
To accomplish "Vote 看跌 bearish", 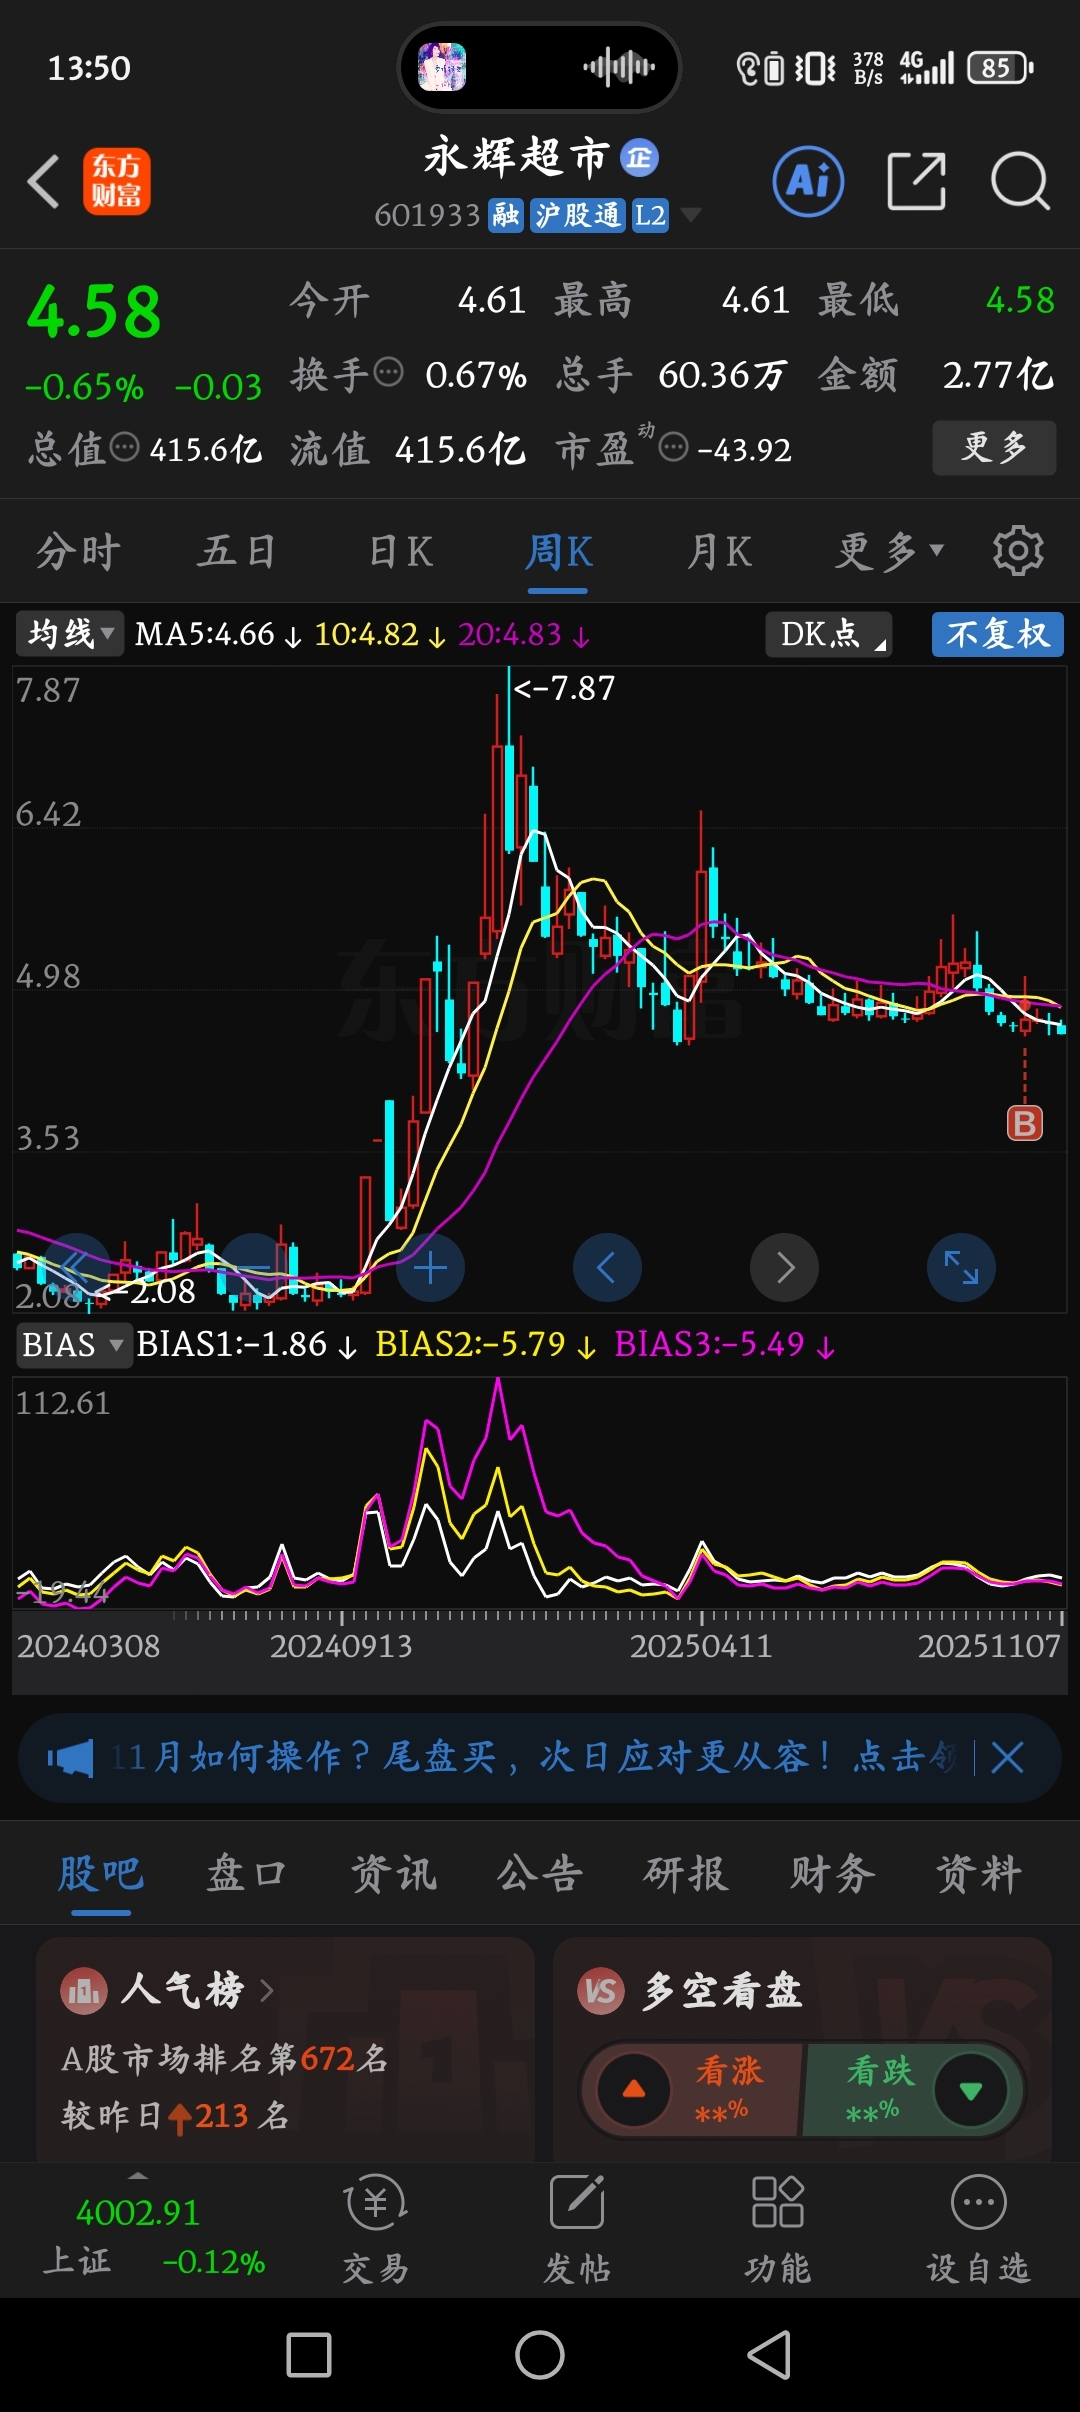I will click(912, 2090).
